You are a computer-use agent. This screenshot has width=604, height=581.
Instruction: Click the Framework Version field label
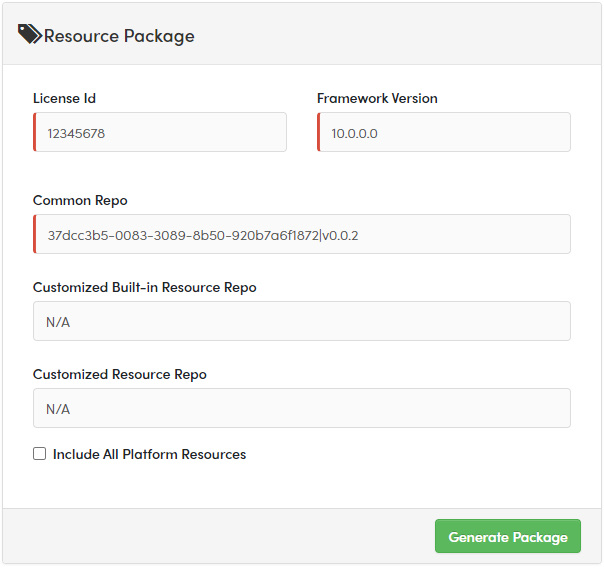pos(377,98)
